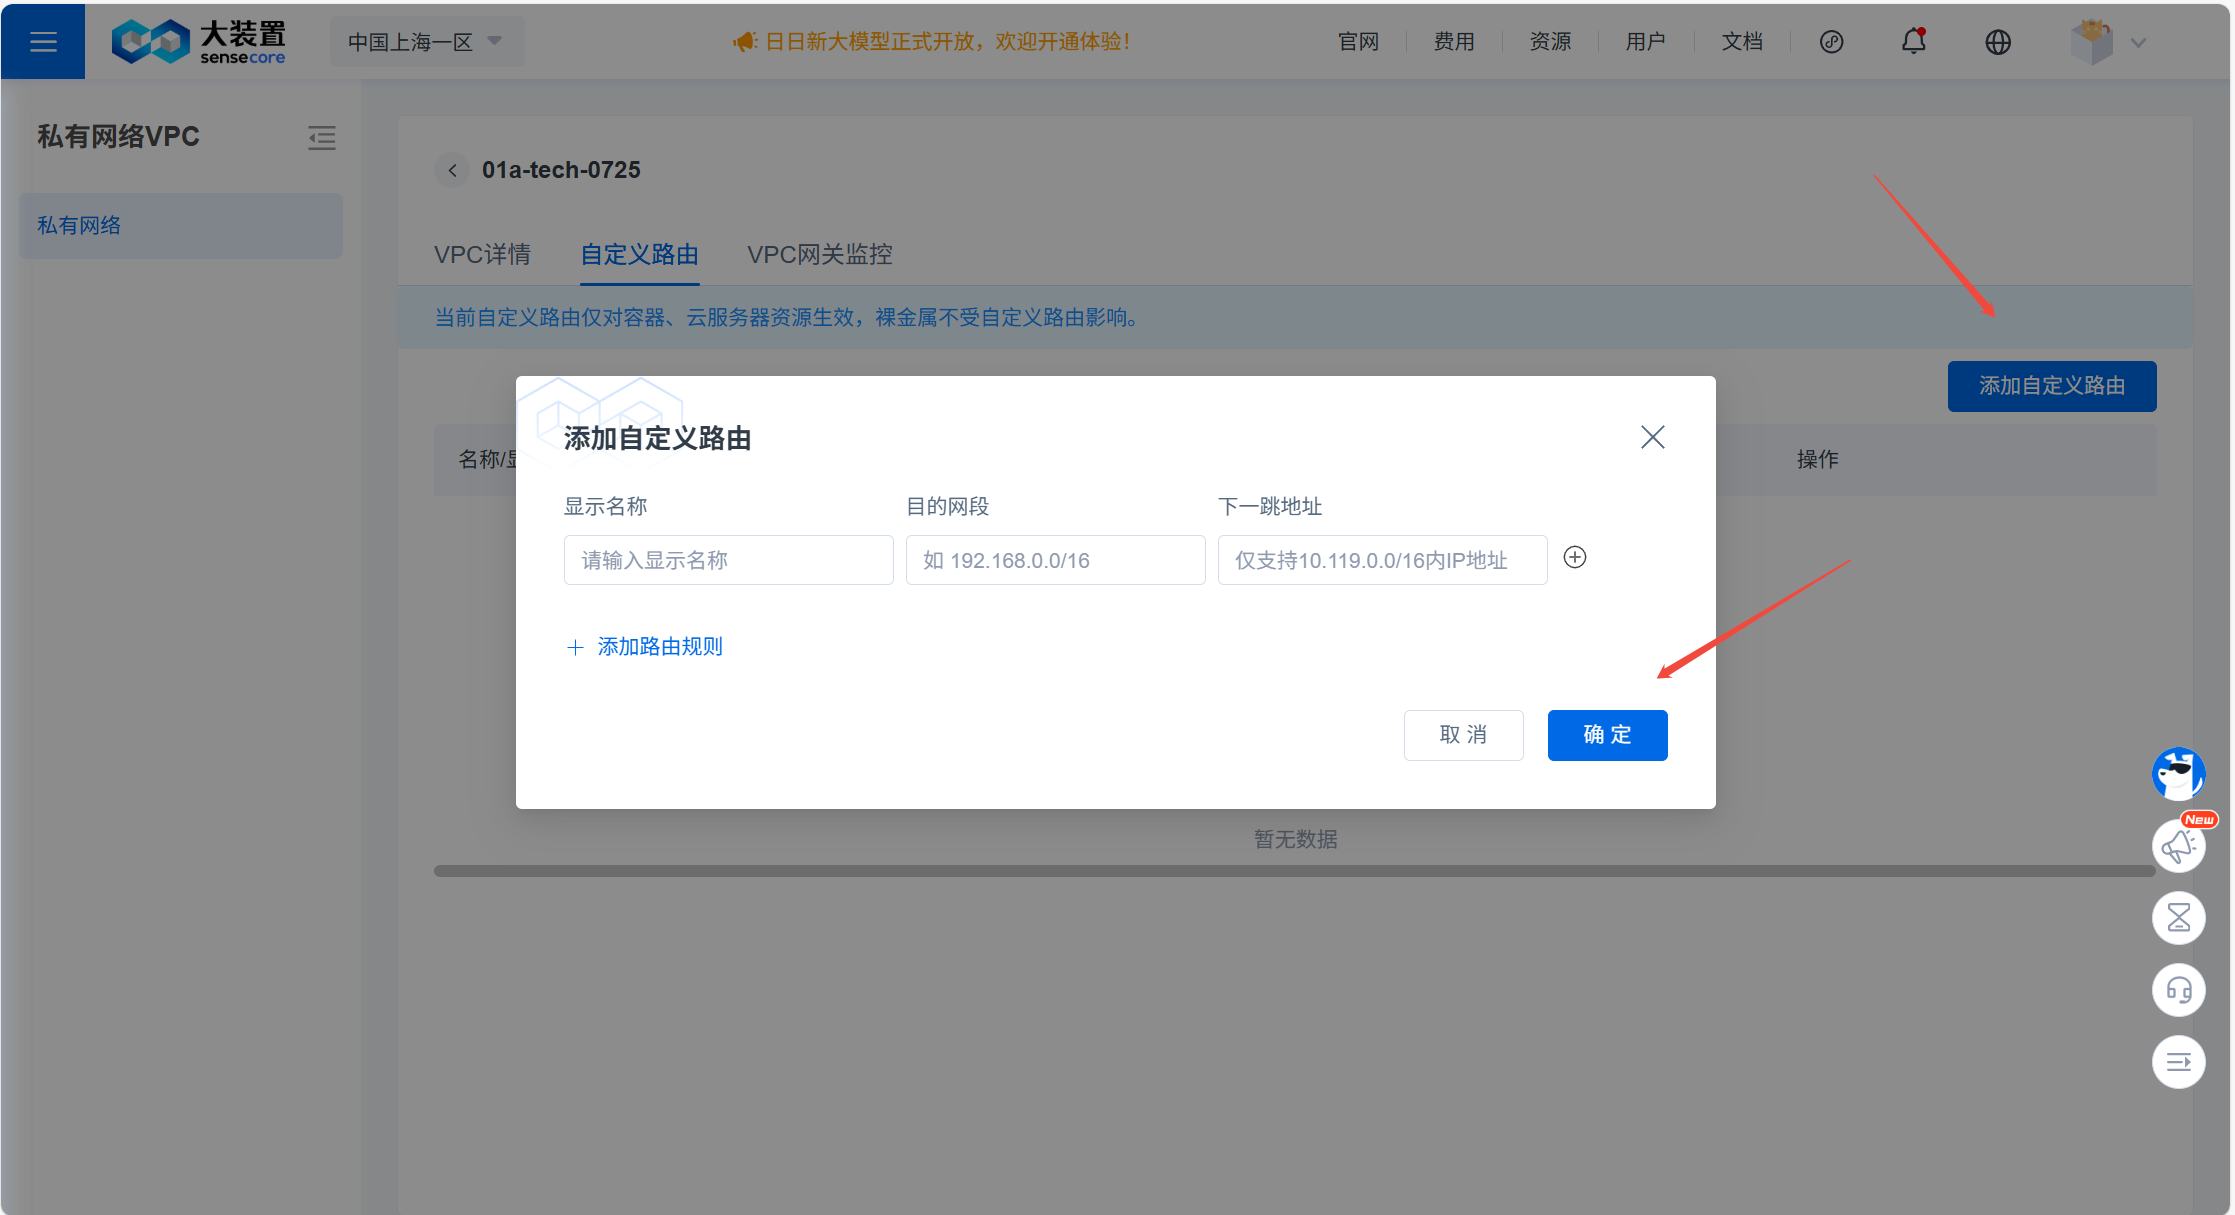The image size is (2235, 1215).
Task: Click the notification bell icon
Action: pyautogui.click(x=1913, y=41)
